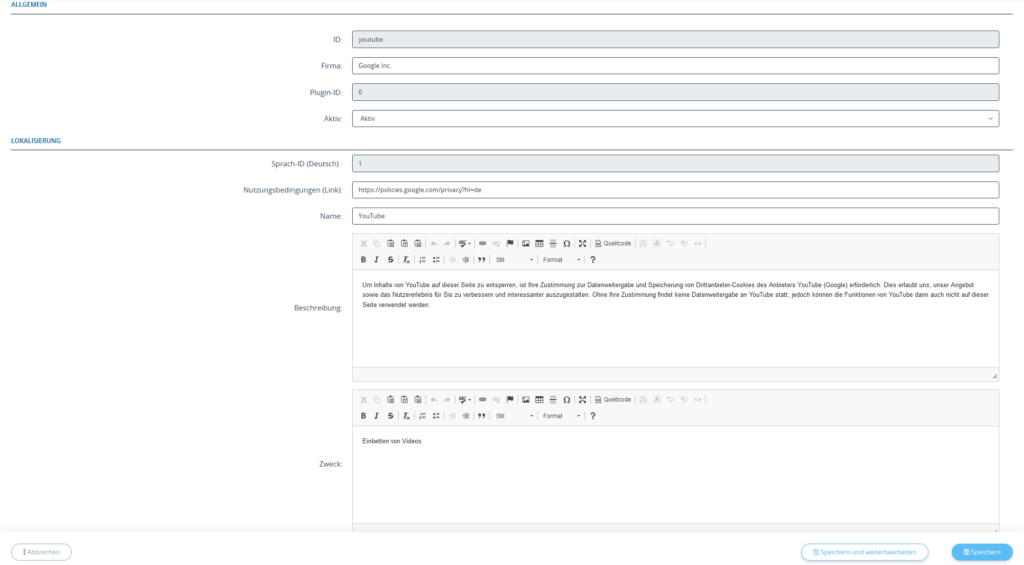Open spell check menu in Beschreibung editor

point(465,244)
